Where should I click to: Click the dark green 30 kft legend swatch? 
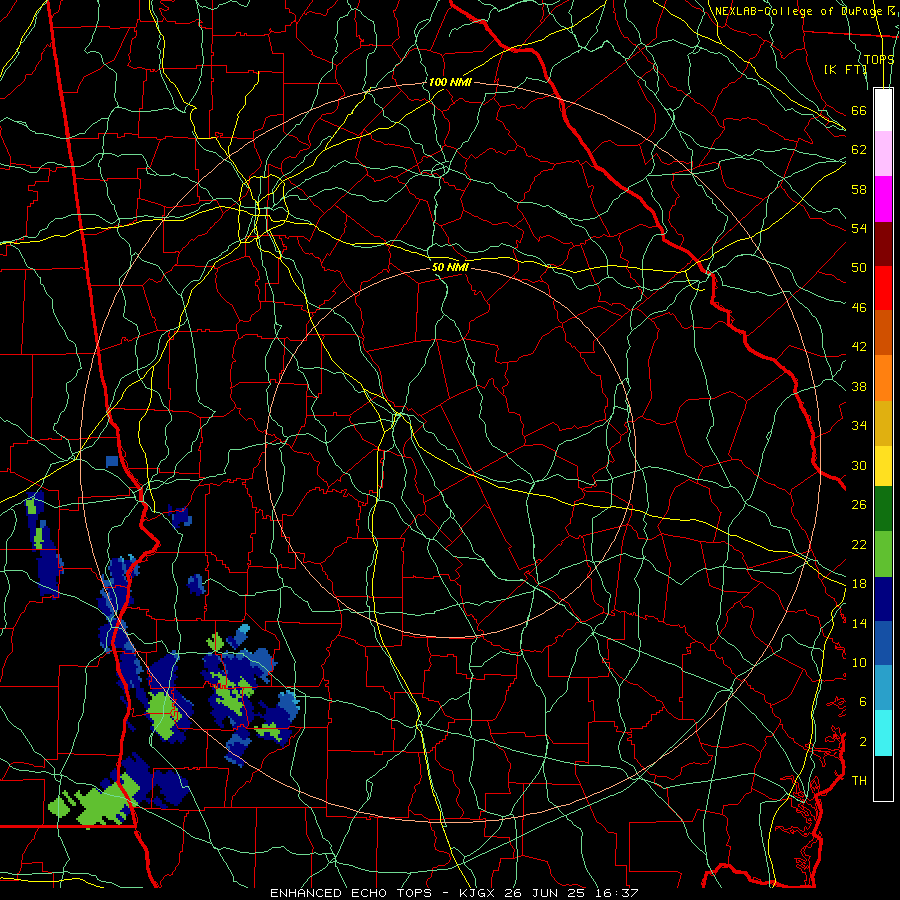click(x=883, y=509)
